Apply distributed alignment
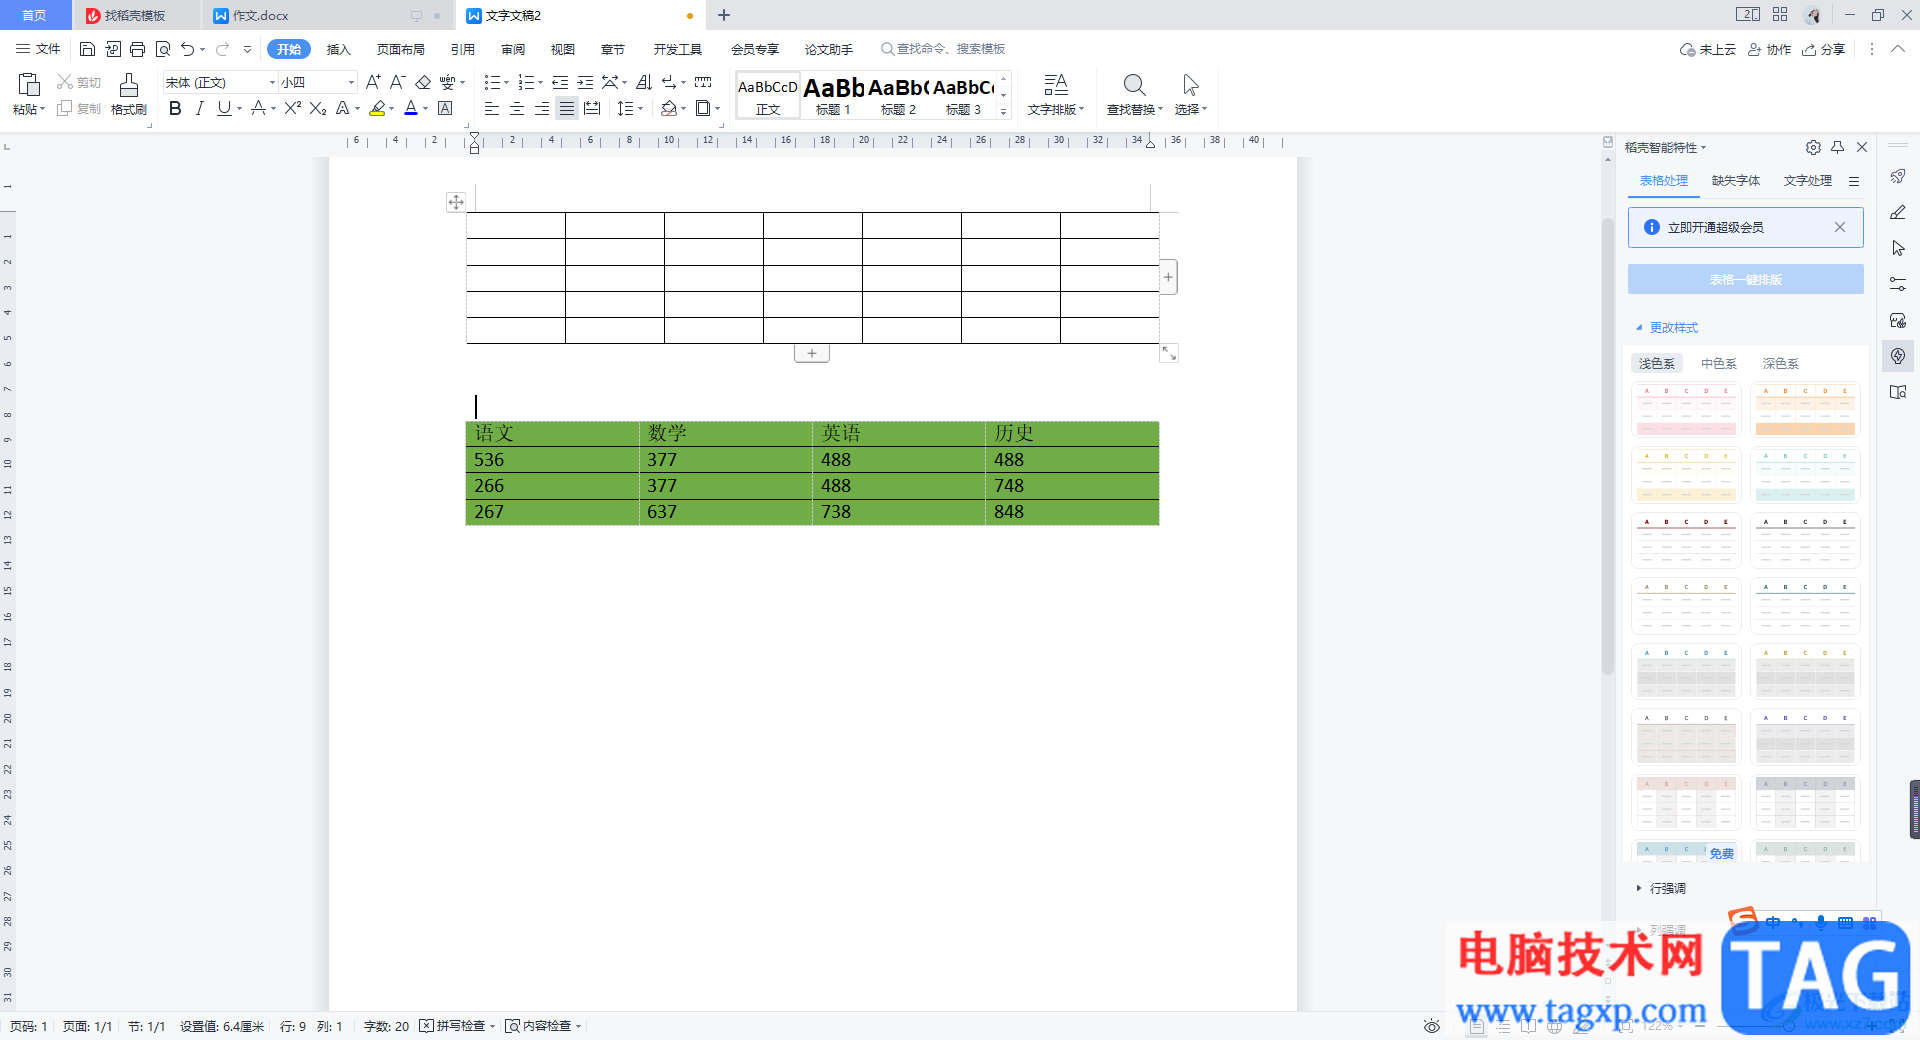The height and width of the screenshot is (1040, 1920). tap(592, 108)
